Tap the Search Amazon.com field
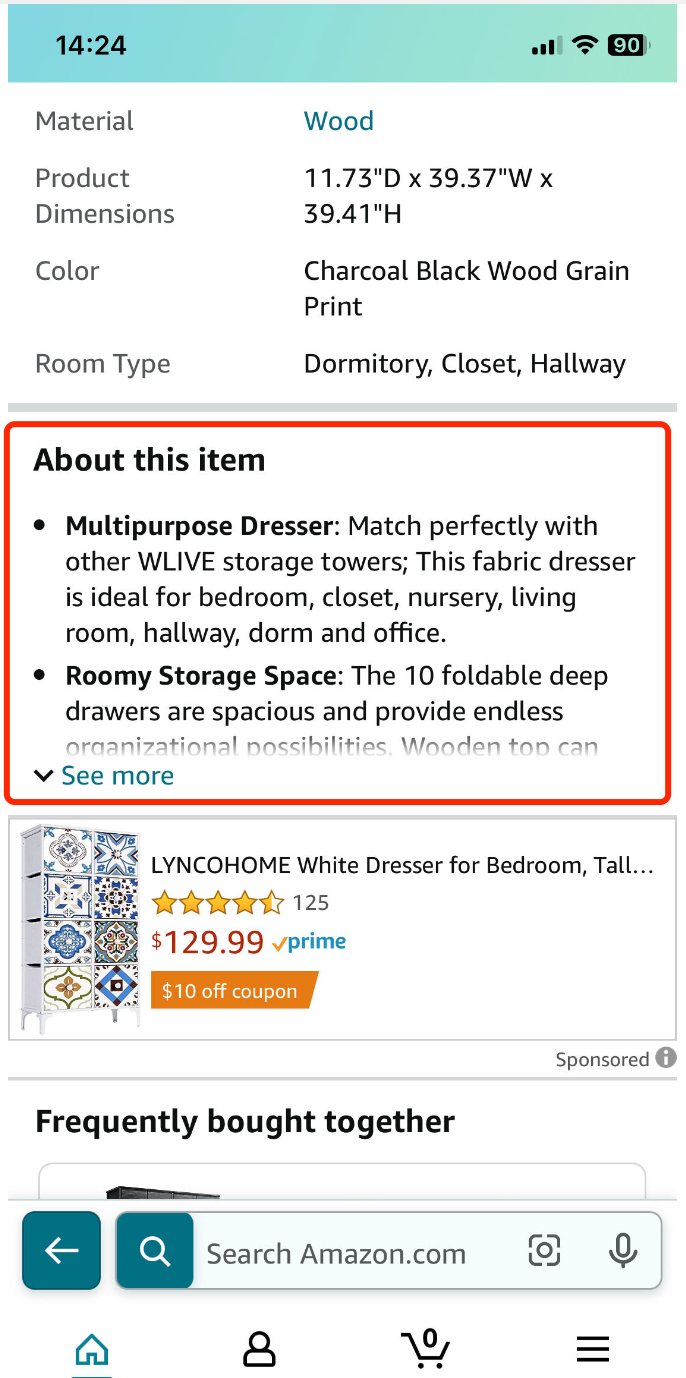The height and width of the screenshot is (1378, 686). pyautogui.click(x=336, y=1254)
